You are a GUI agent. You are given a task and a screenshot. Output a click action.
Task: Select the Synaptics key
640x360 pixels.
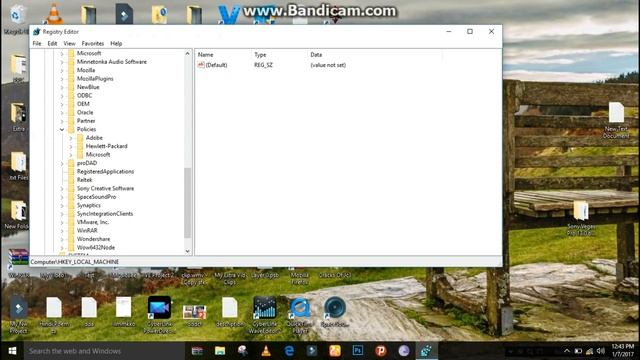click(89, 205)
